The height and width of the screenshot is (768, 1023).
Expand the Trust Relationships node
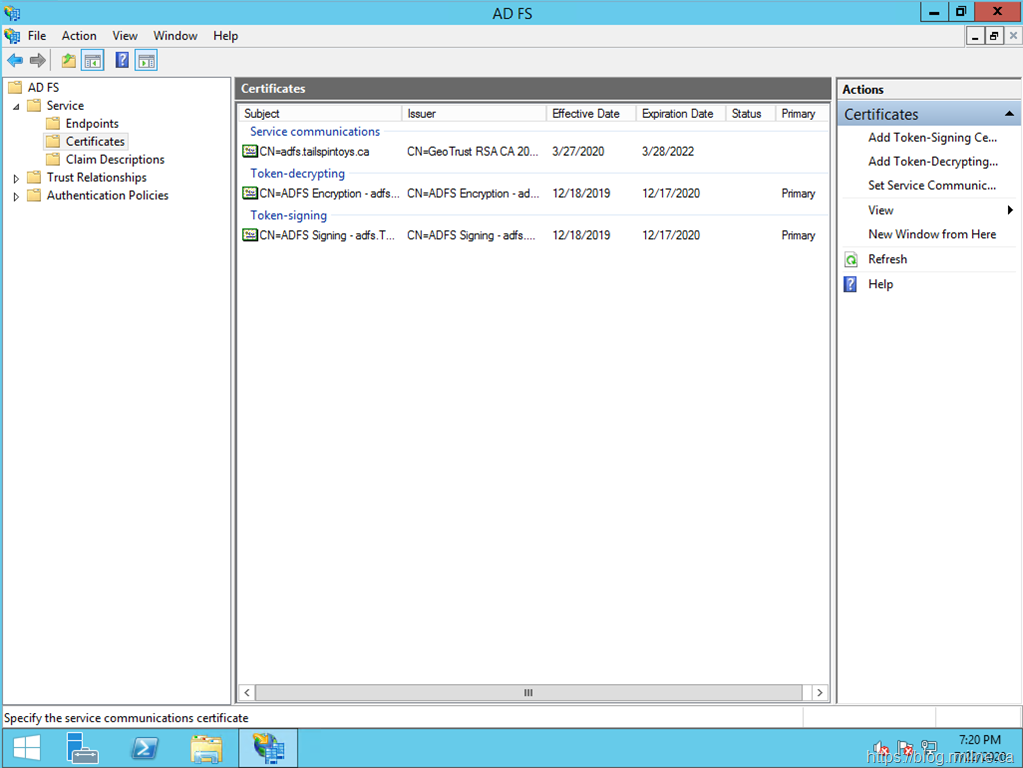click(x=16, y=178)
